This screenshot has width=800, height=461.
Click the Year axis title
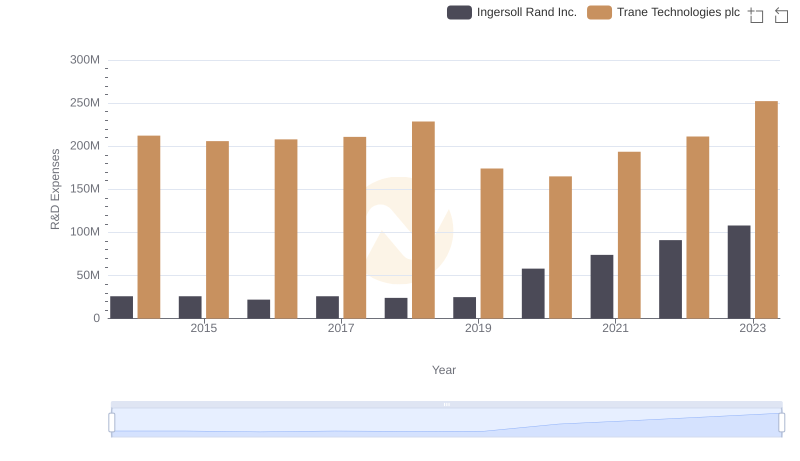[x=444, y=370]
